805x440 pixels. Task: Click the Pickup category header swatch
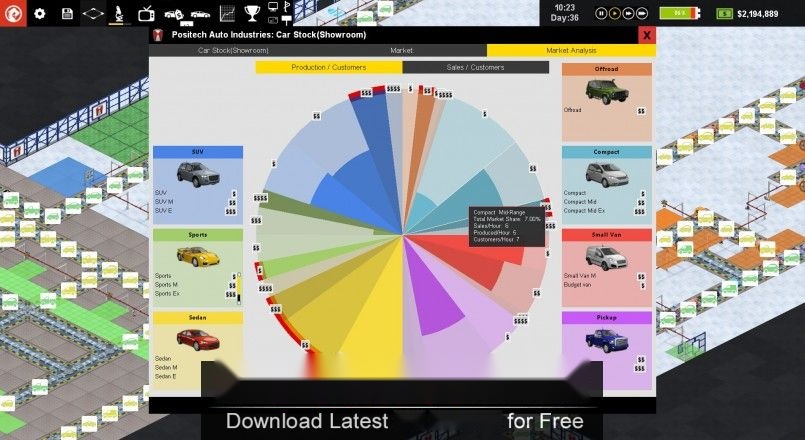[606, 318]
